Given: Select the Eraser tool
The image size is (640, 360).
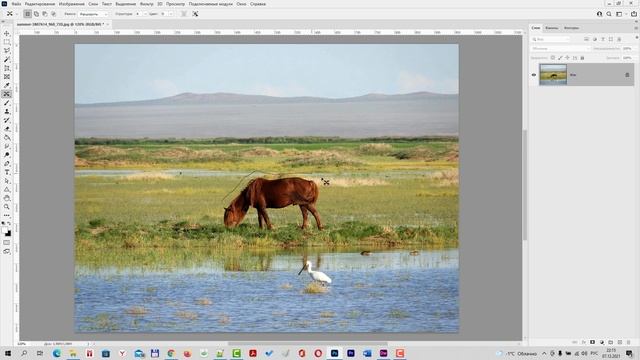Looking at the screenshot, I should [x=7, y=129].
